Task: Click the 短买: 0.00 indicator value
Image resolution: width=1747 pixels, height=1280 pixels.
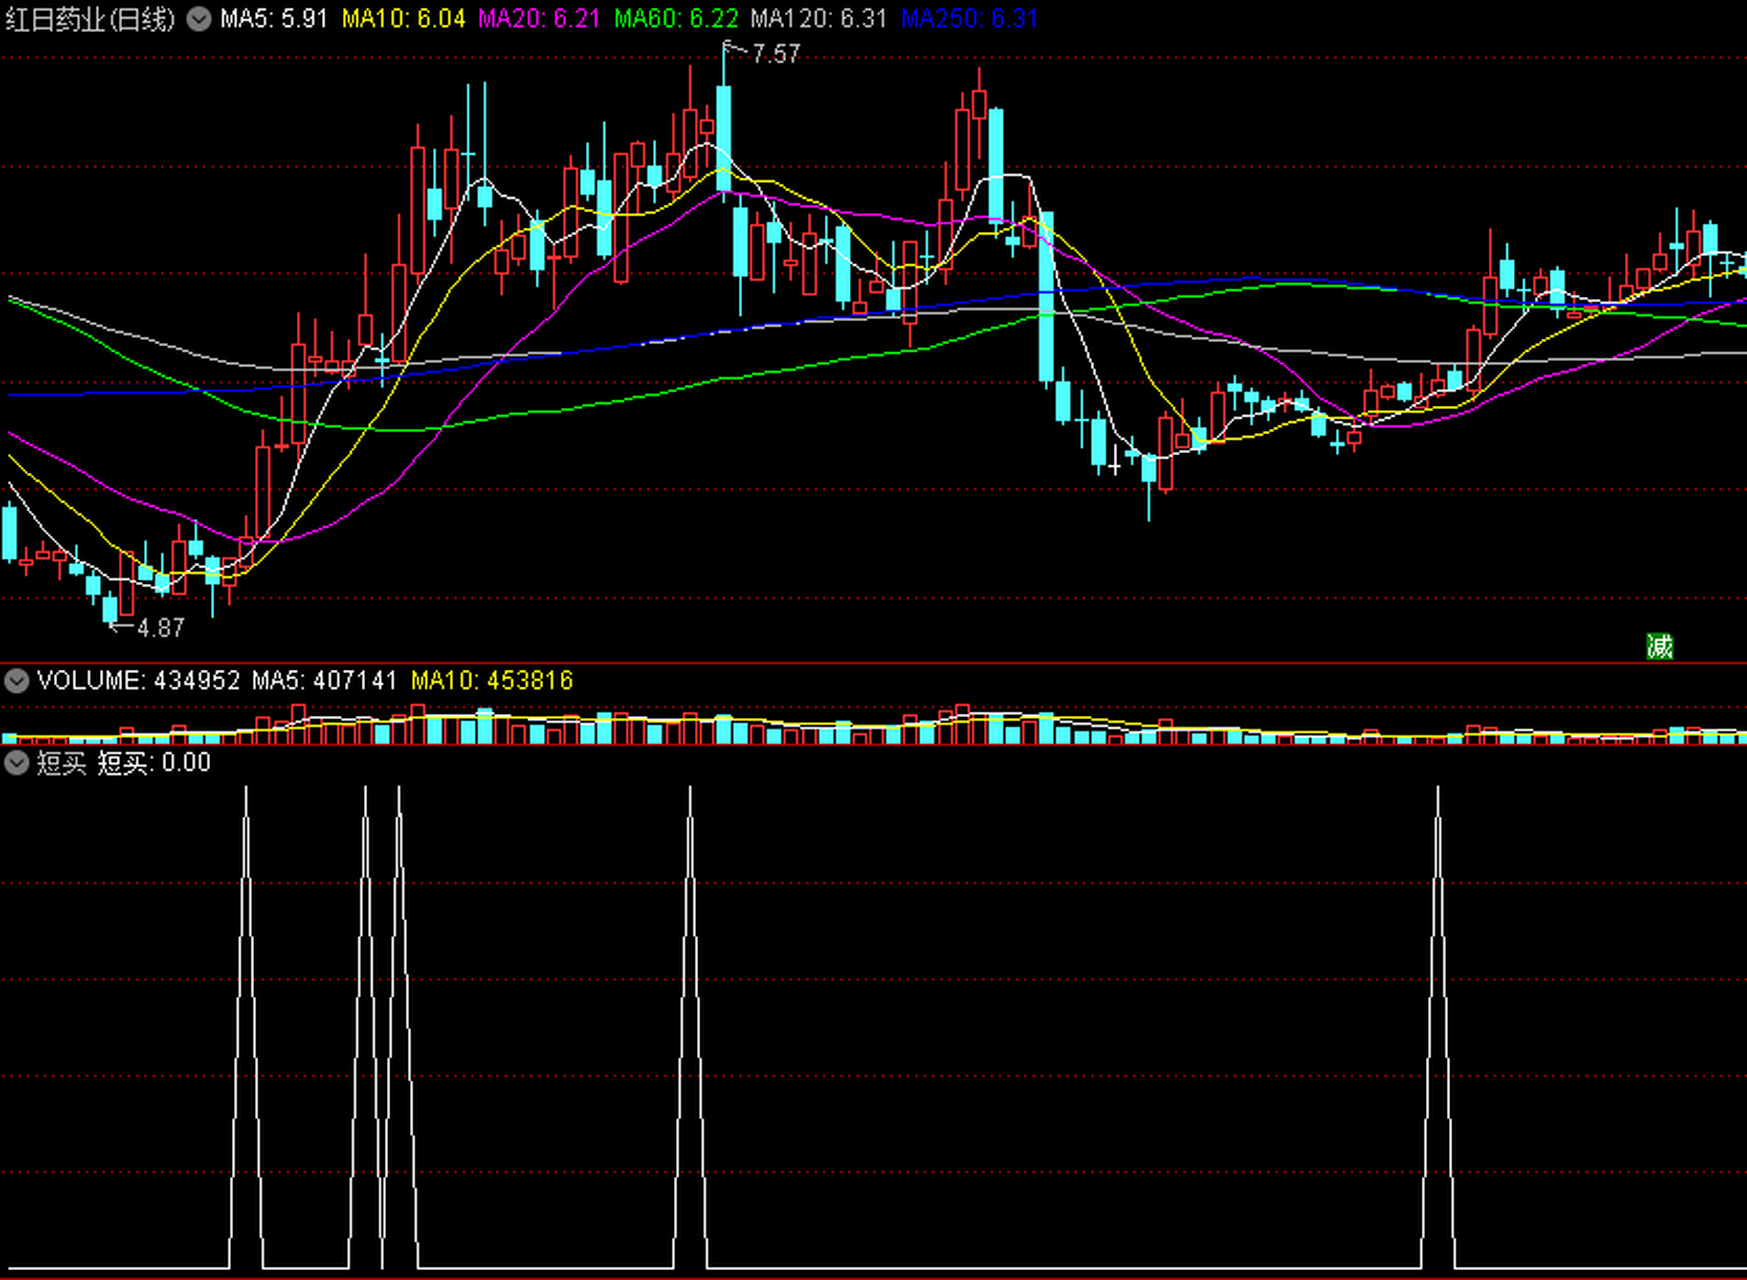Action: [x=154, y=763]
